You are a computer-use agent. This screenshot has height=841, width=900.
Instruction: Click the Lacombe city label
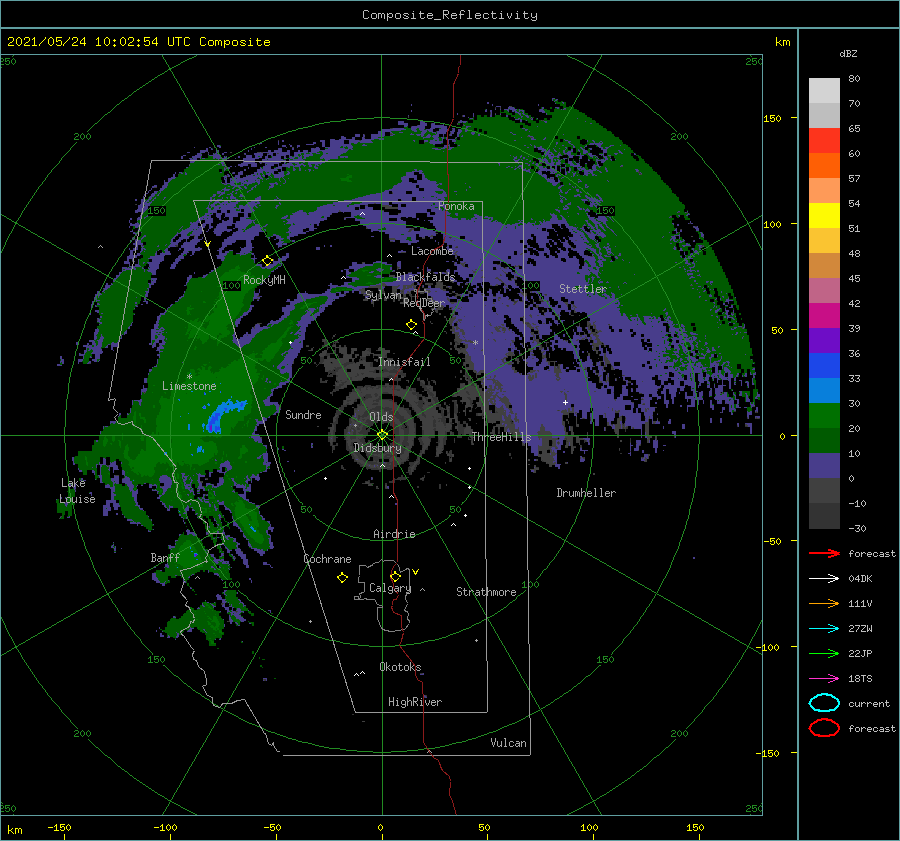(x=432, y=251)
